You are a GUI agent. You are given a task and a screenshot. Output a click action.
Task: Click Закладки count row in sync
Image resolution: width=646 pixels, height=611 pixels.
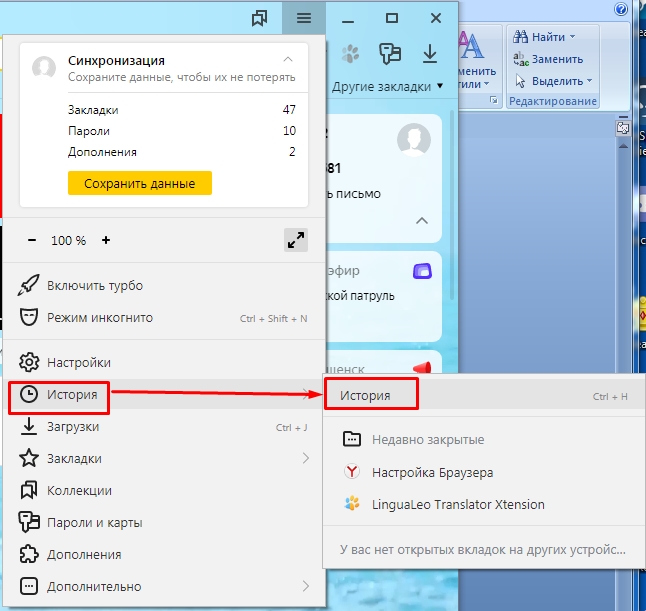[x=182, y=110]
